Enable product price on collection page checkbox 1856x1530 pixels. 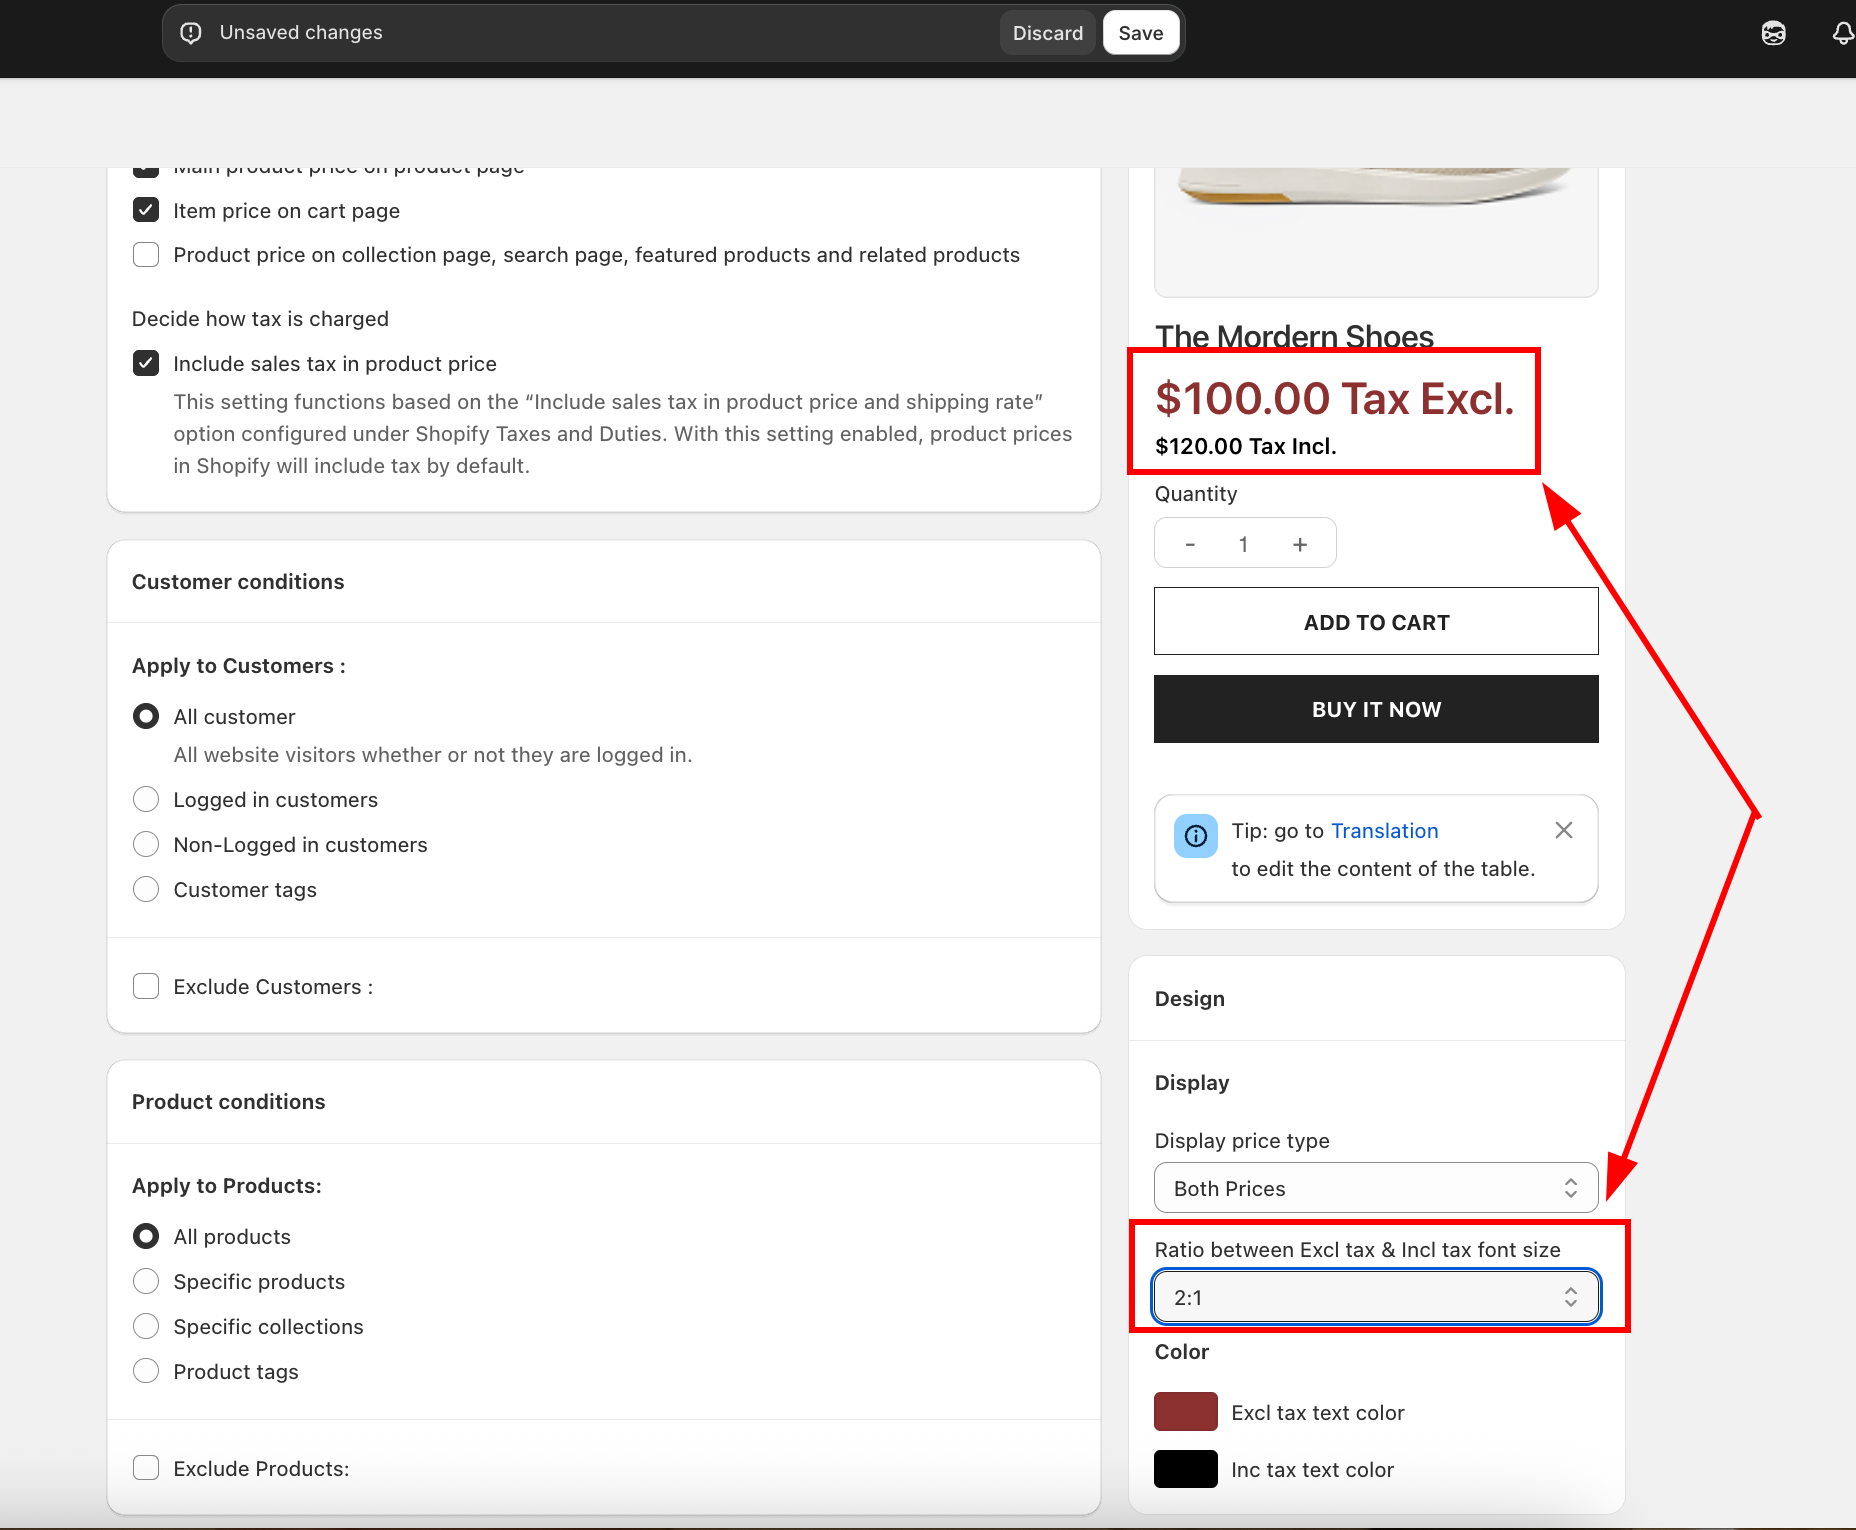pyautogui.click(x=146, y=255)
